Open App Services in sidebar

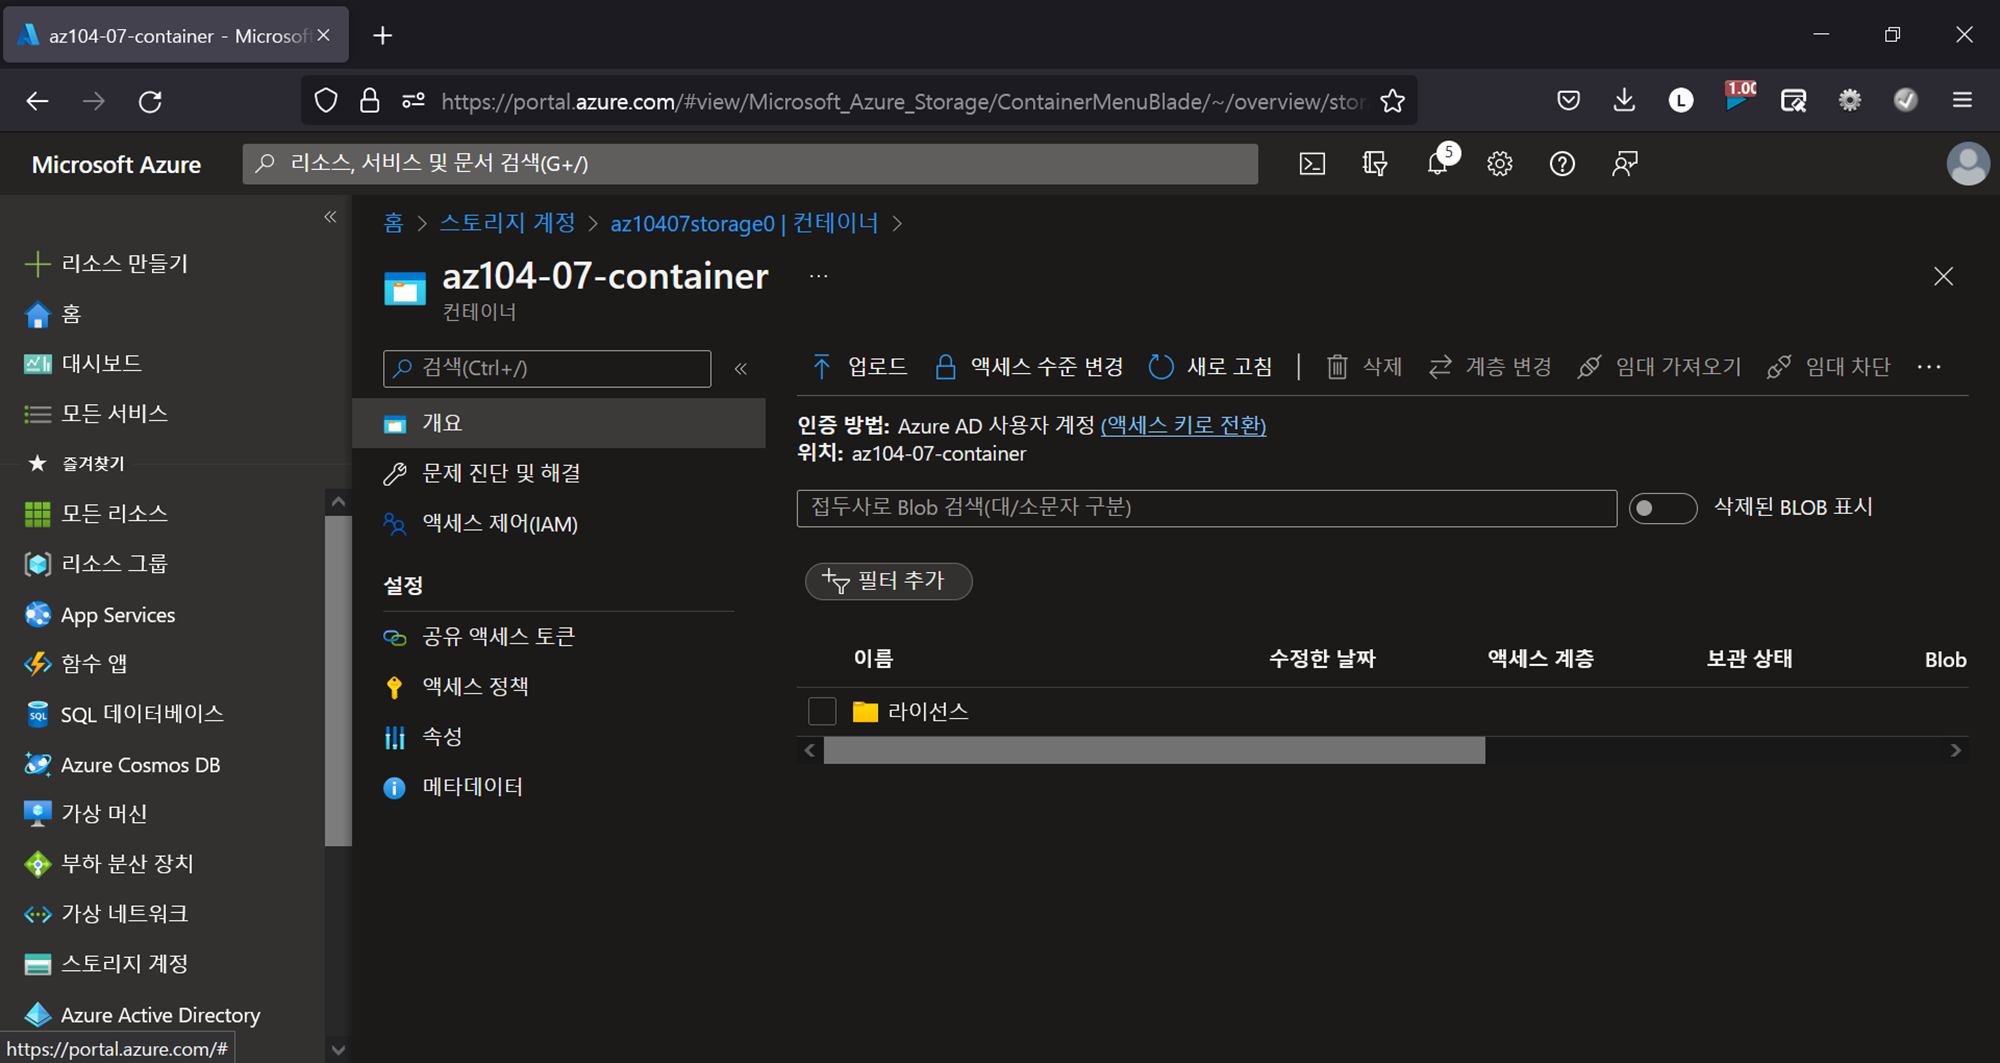tap(100, 614)
